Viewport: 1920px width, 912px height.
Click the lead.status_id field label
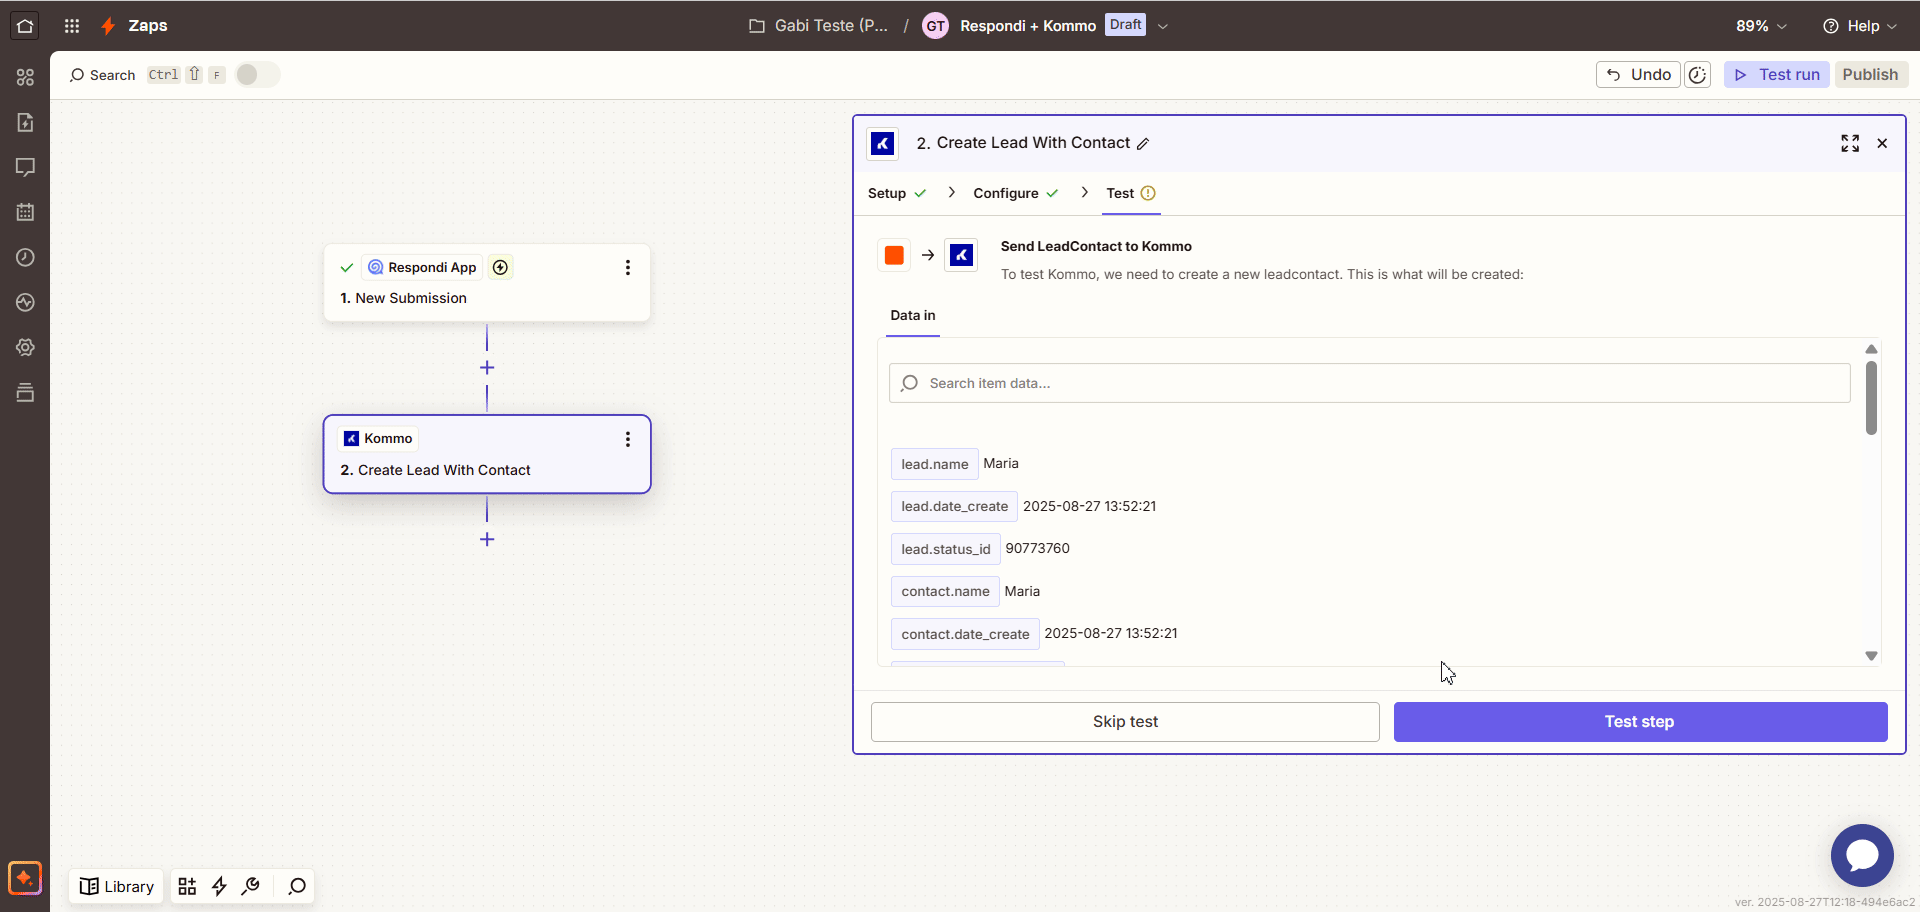[945, 549]
